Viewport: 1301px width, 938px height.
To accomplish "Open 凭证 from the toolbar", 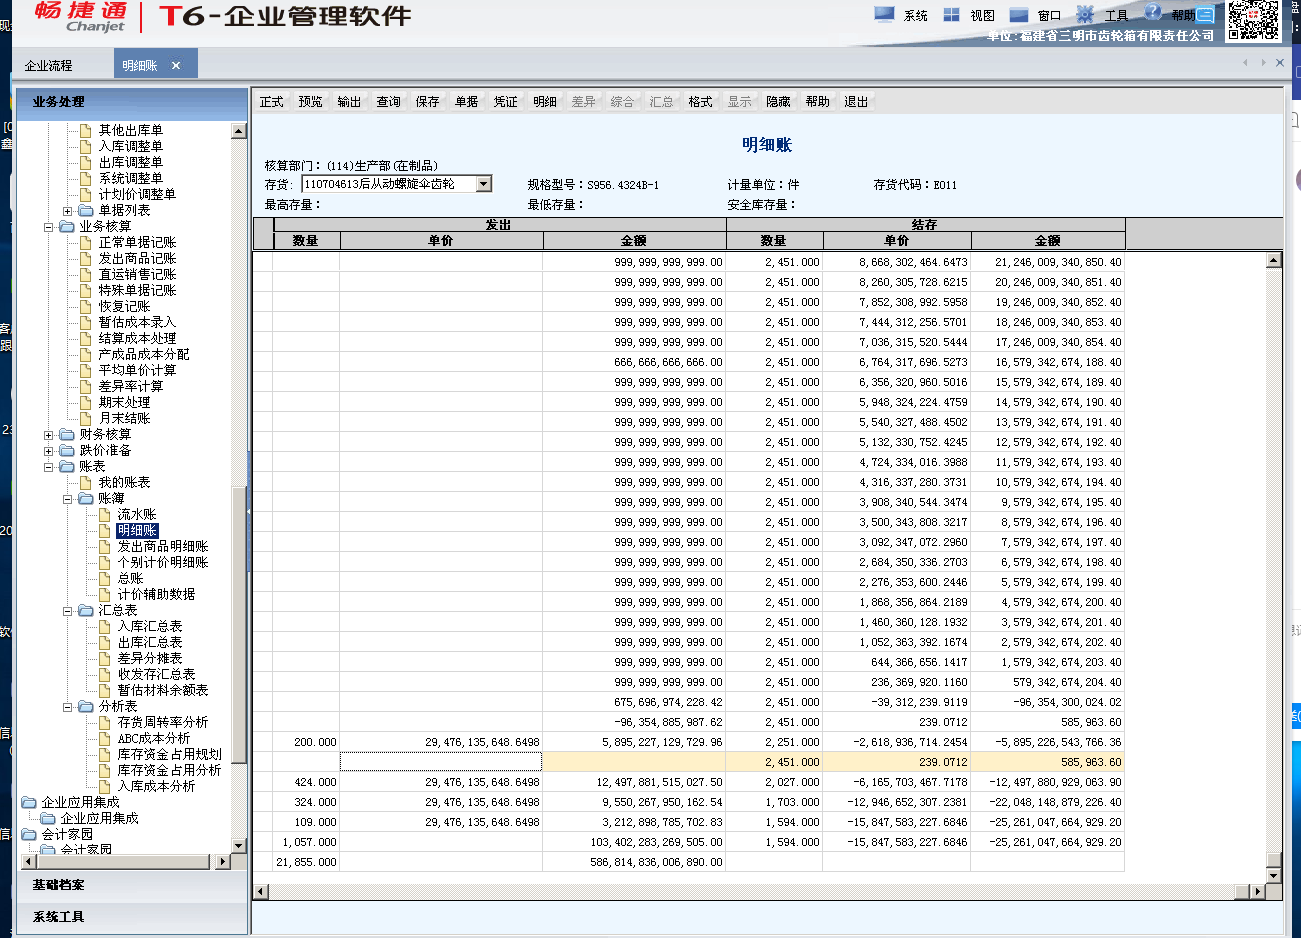I will pyautogui.click(x=505, y=102).
